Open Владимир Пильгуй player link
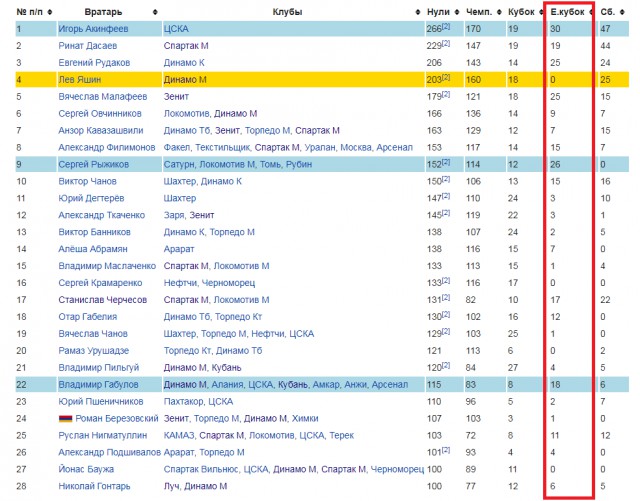 click(x=98, y=368)
